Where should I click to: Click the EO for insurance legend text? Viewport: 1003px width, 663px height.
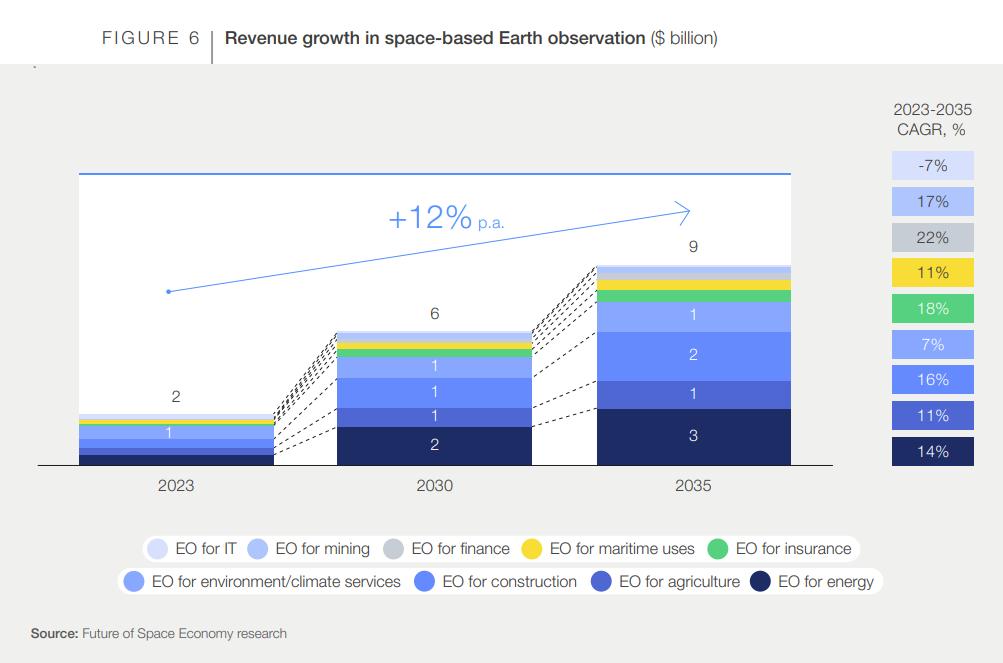tap(793, 549)
